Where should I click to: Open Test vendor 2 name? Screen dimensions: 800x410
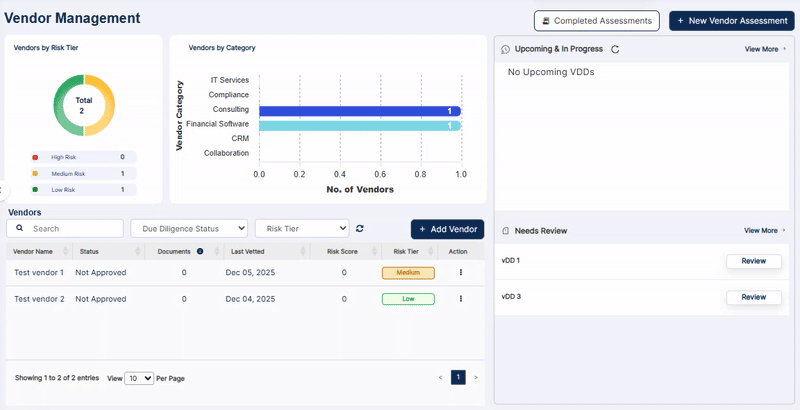(x=39, y=299)
